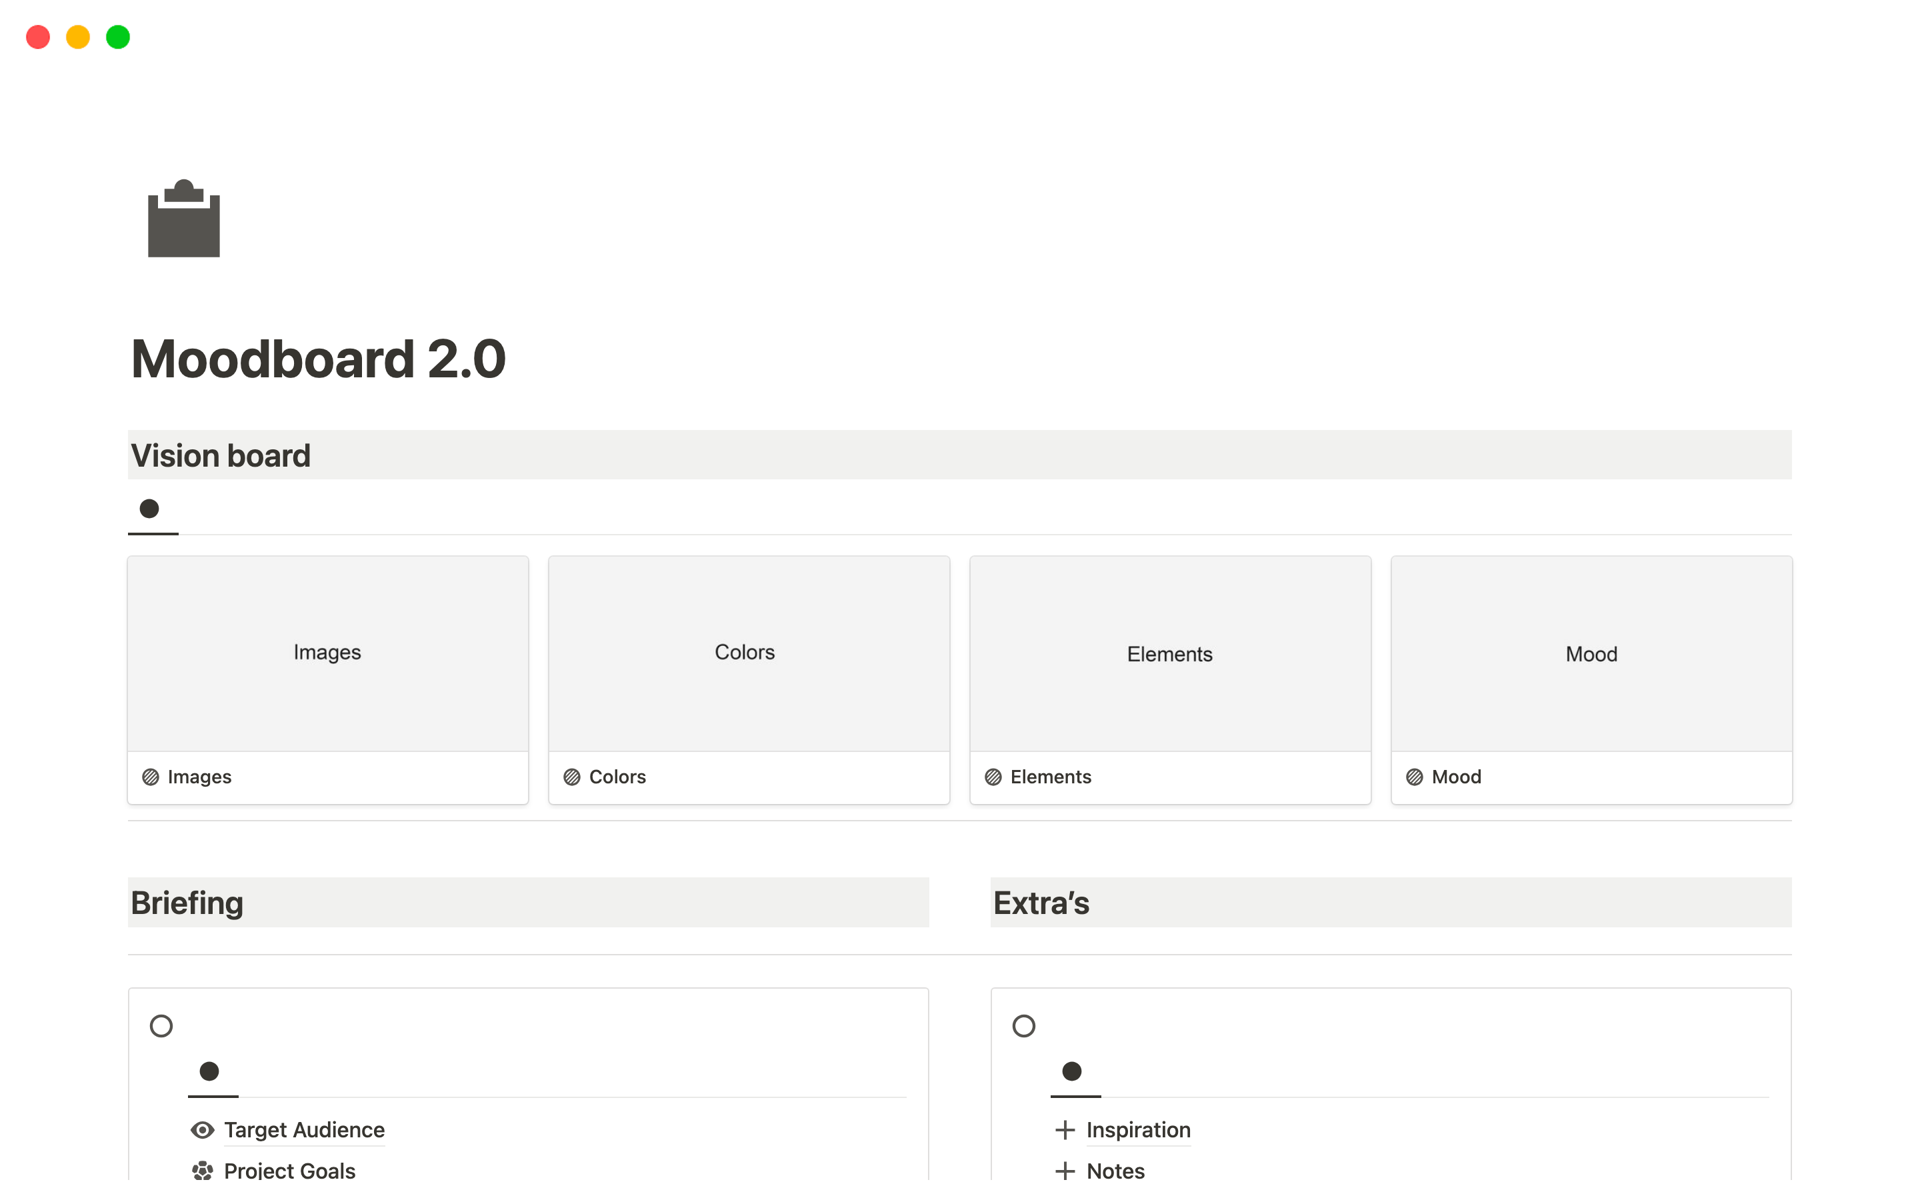Click the plus icon next to Notes
Viewport: 1920px width, 1200px height.
tap(1063, 1170)
